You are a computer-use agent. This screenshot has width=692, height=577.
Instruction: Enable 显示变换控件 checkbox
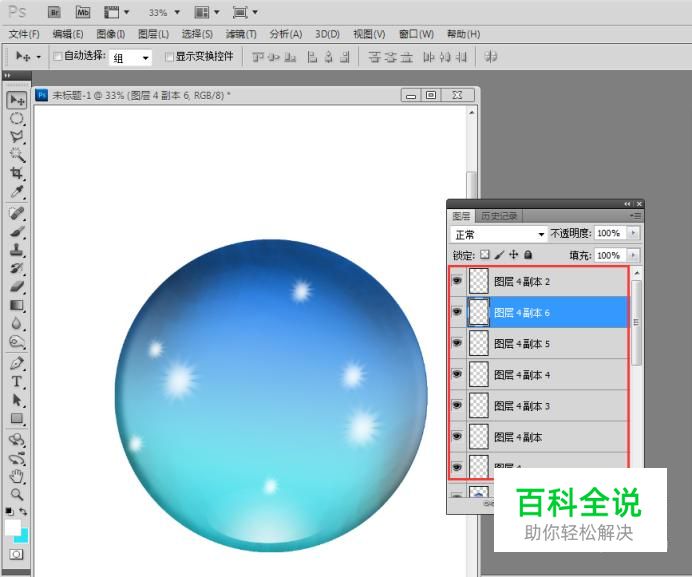pyautogui.click(x=169, y=57)
